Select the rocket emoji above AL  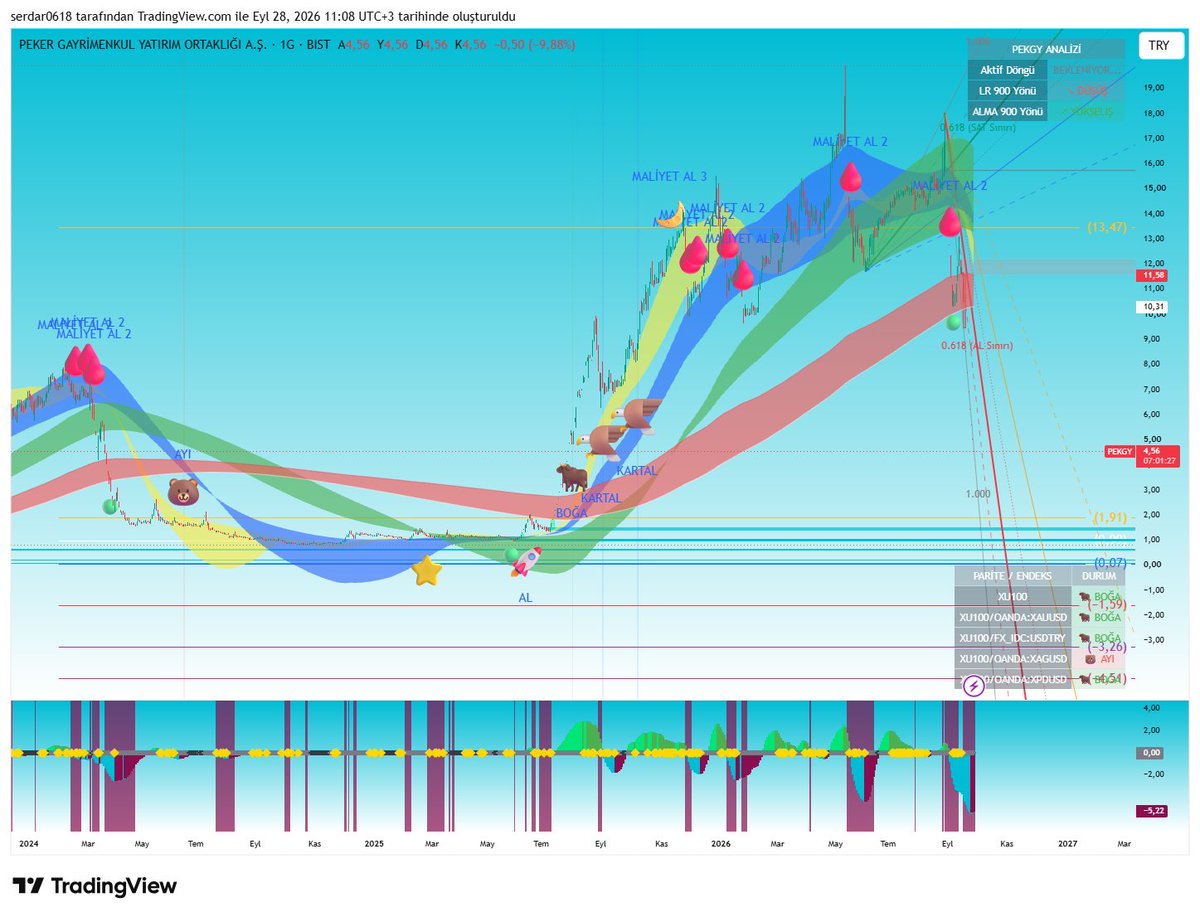pyautogui.click(x=527, y=562)
